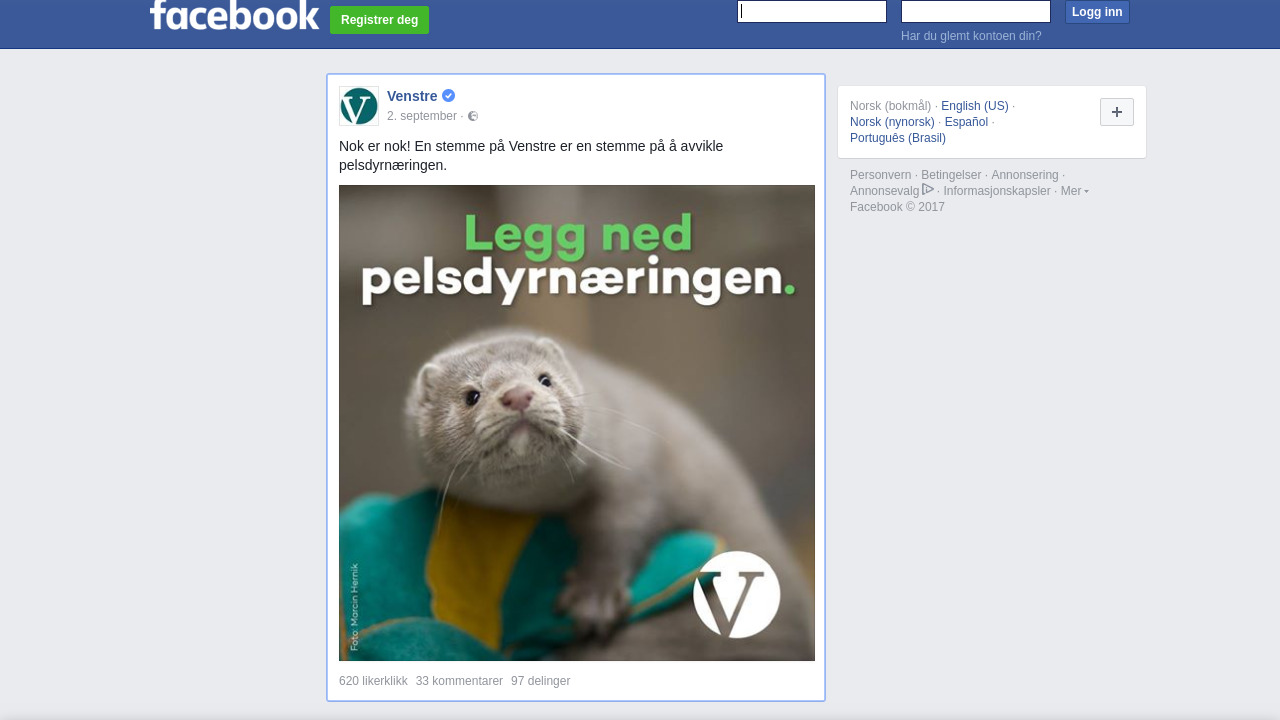Open the Personvern footer link
The image size is (1280, 720).
(881, 175)
